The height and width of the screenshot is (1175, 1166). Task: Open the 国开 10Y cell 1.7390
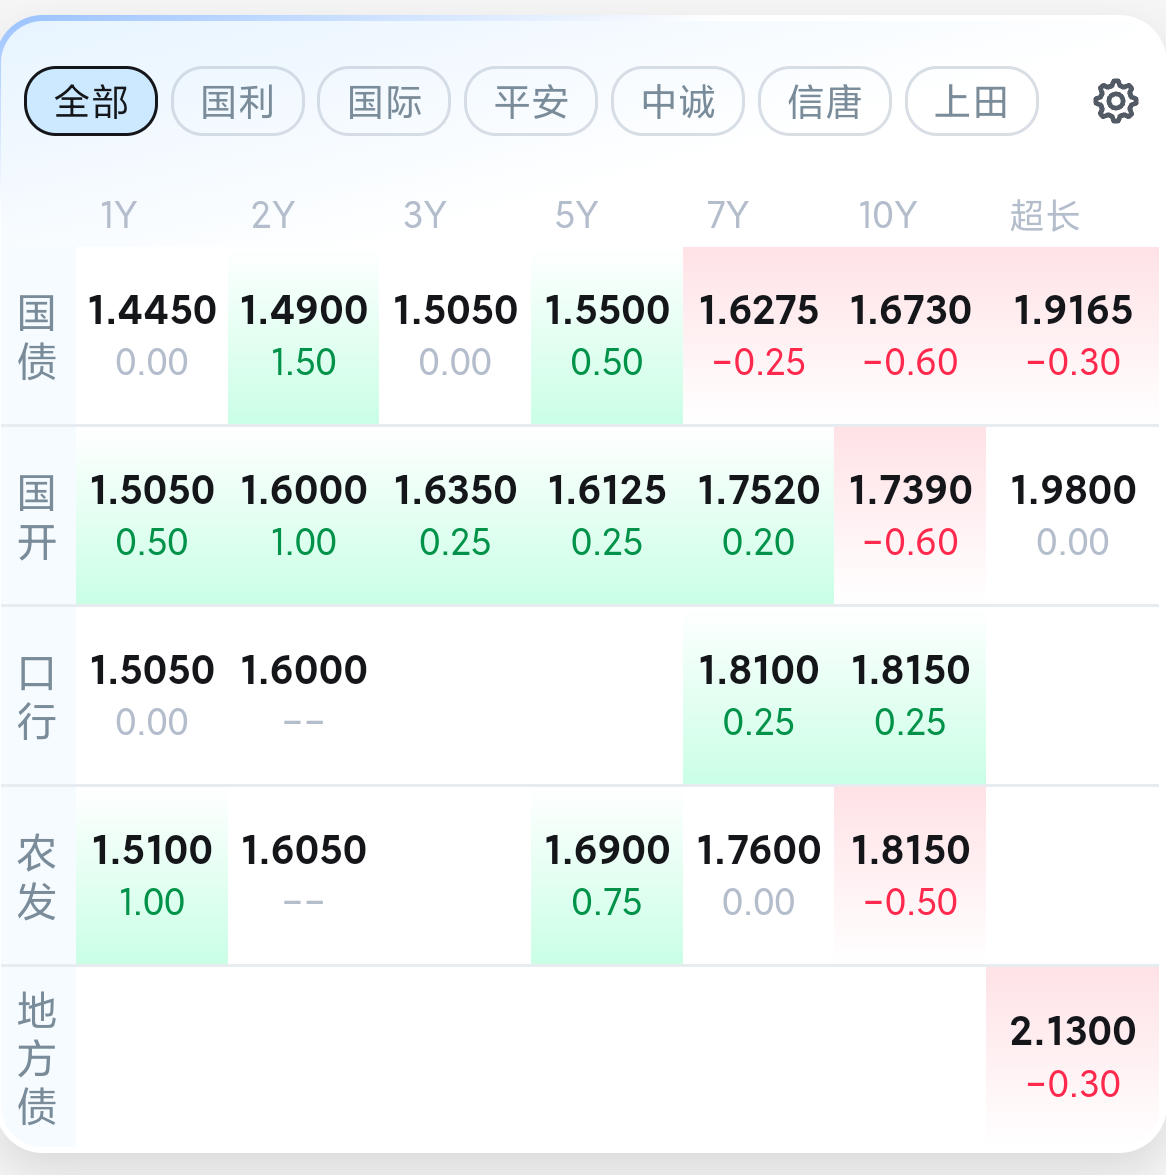tap(910, 516)
